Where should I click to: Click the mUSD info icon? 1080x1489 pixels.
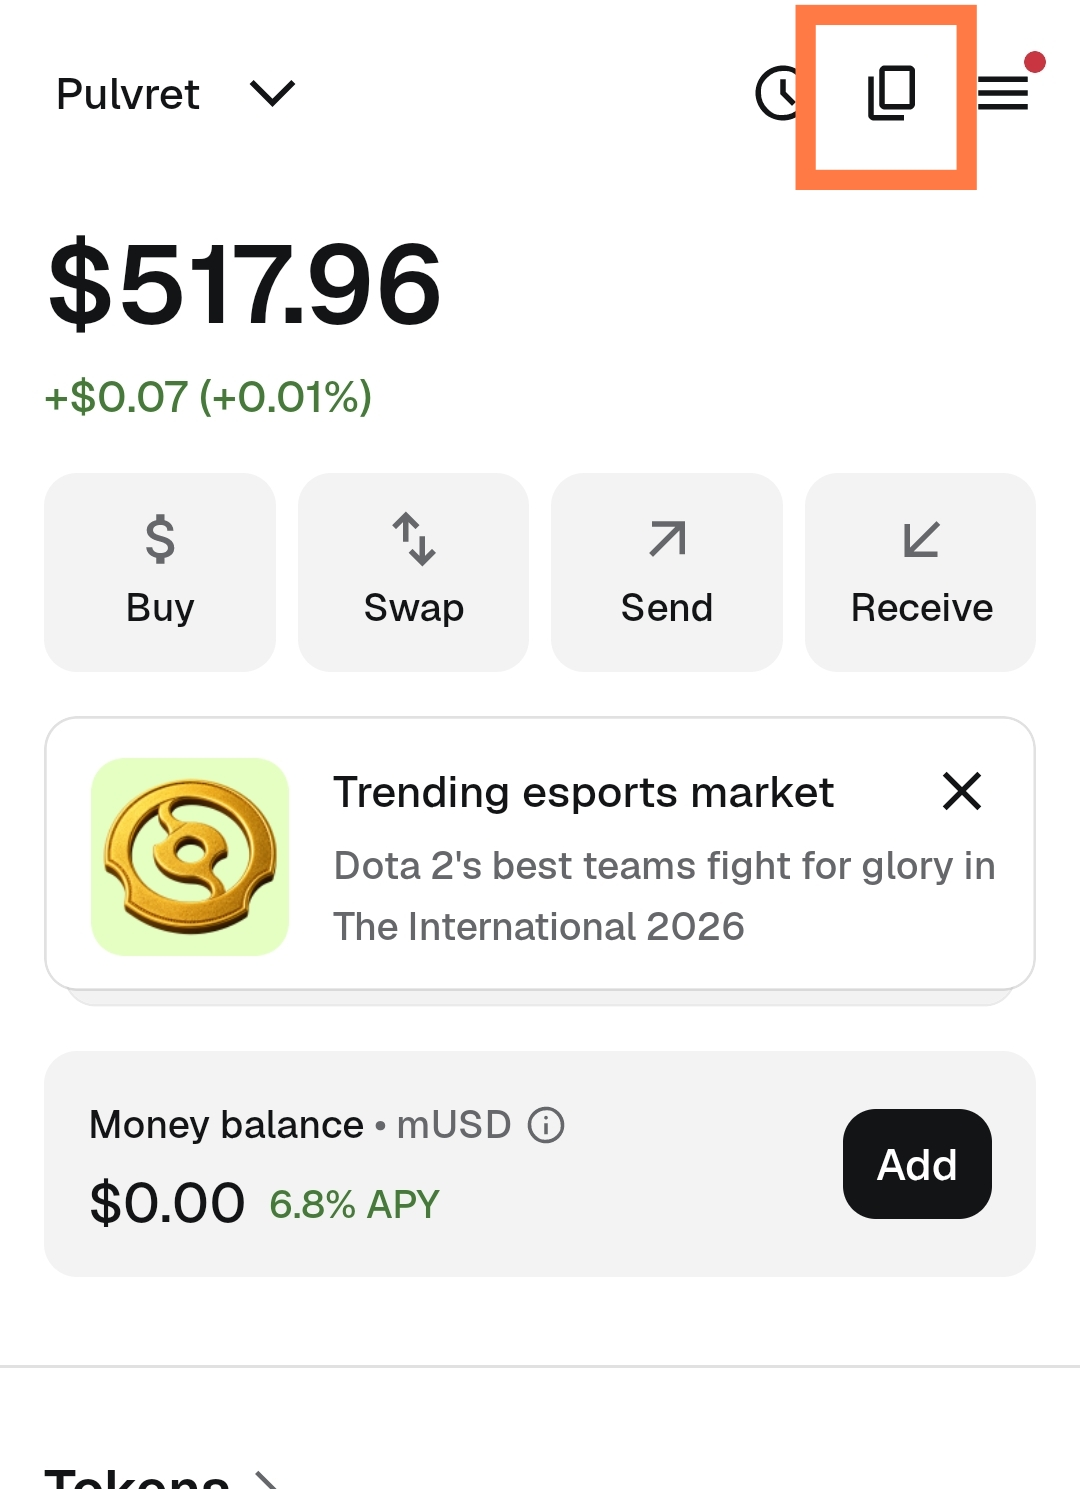click(546, 1125)
